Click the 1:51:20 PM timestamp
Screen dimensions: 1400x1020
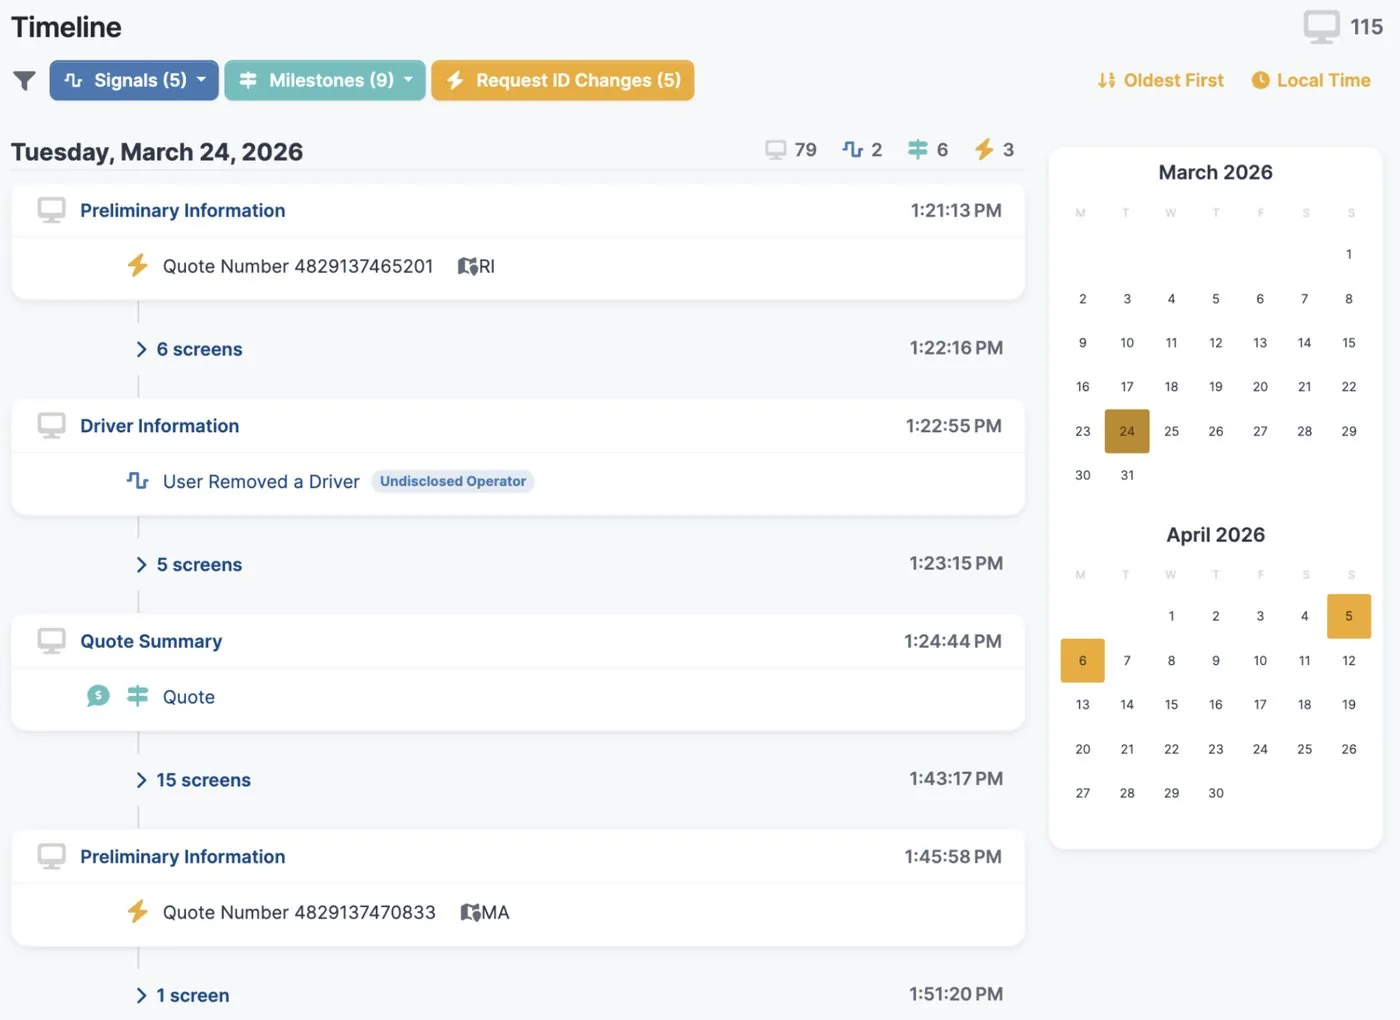pyautogui.click(x=956, y=994)
